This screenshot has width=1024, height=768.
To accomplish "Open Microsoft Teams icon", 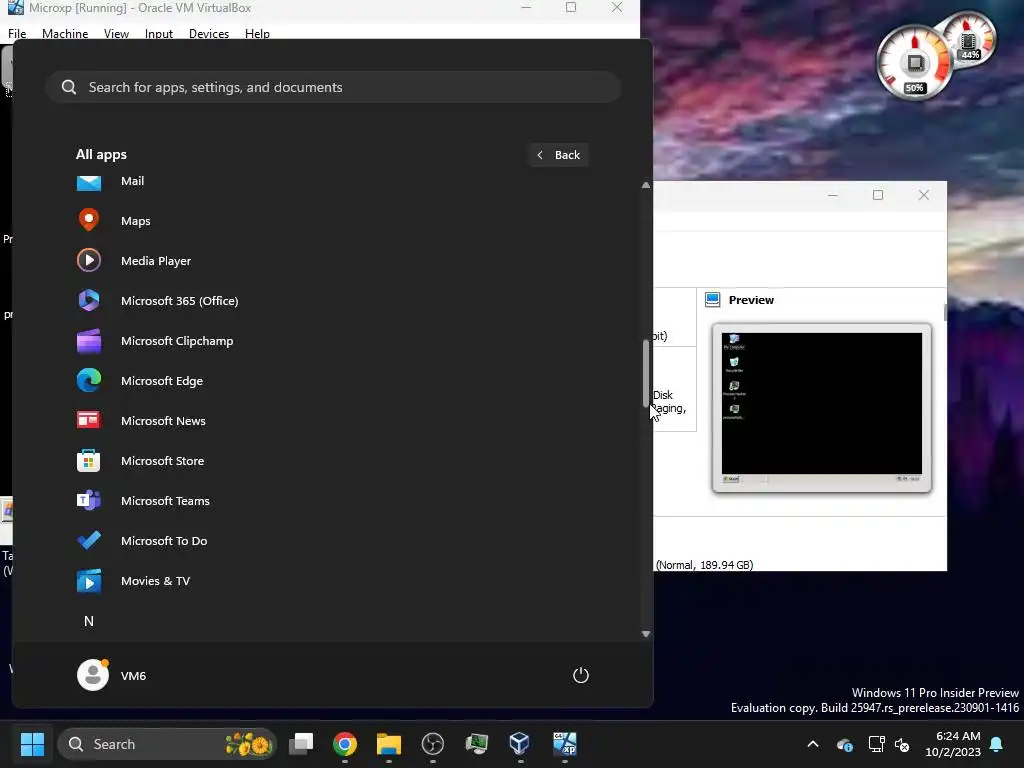I will click(x=89, y=500).
